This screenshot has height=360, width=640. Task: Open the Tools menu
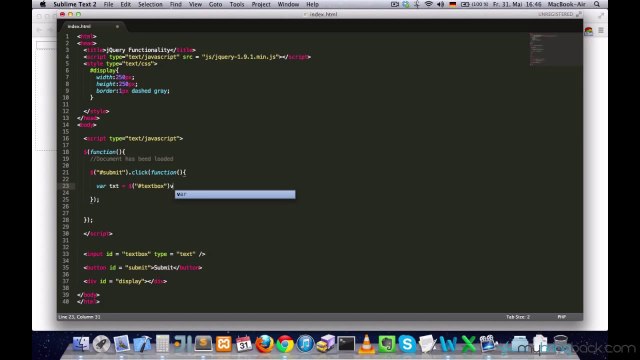[x=237, y=4]
